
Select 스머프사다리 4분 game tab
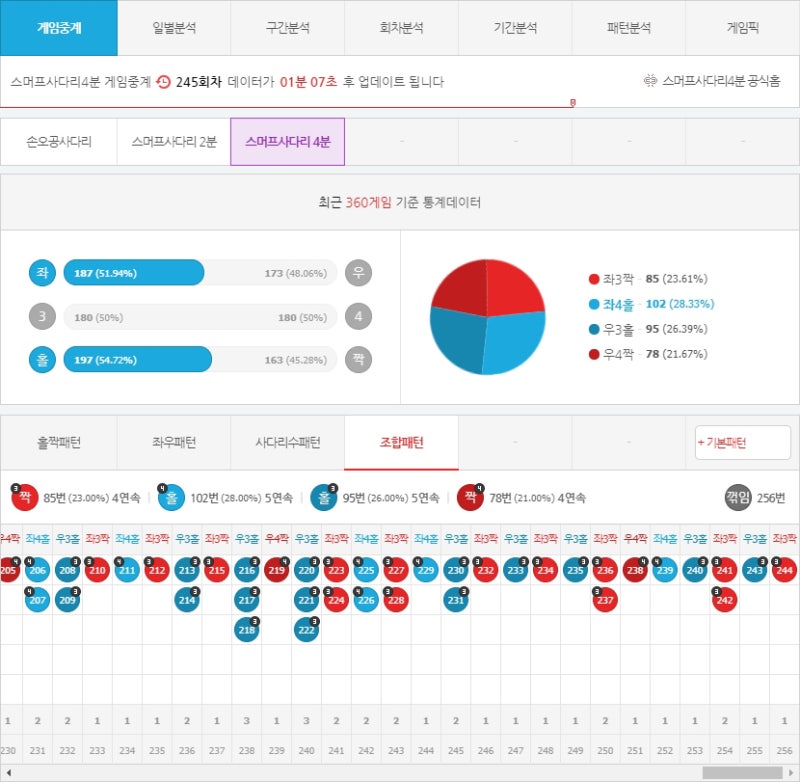(288, 141)
